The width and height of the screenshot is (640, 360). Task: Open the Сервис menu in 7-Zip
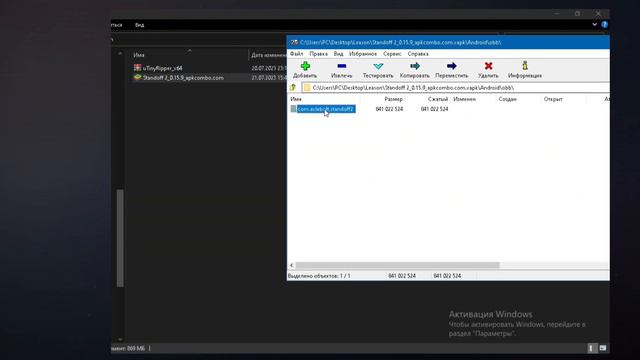[392, 53]
